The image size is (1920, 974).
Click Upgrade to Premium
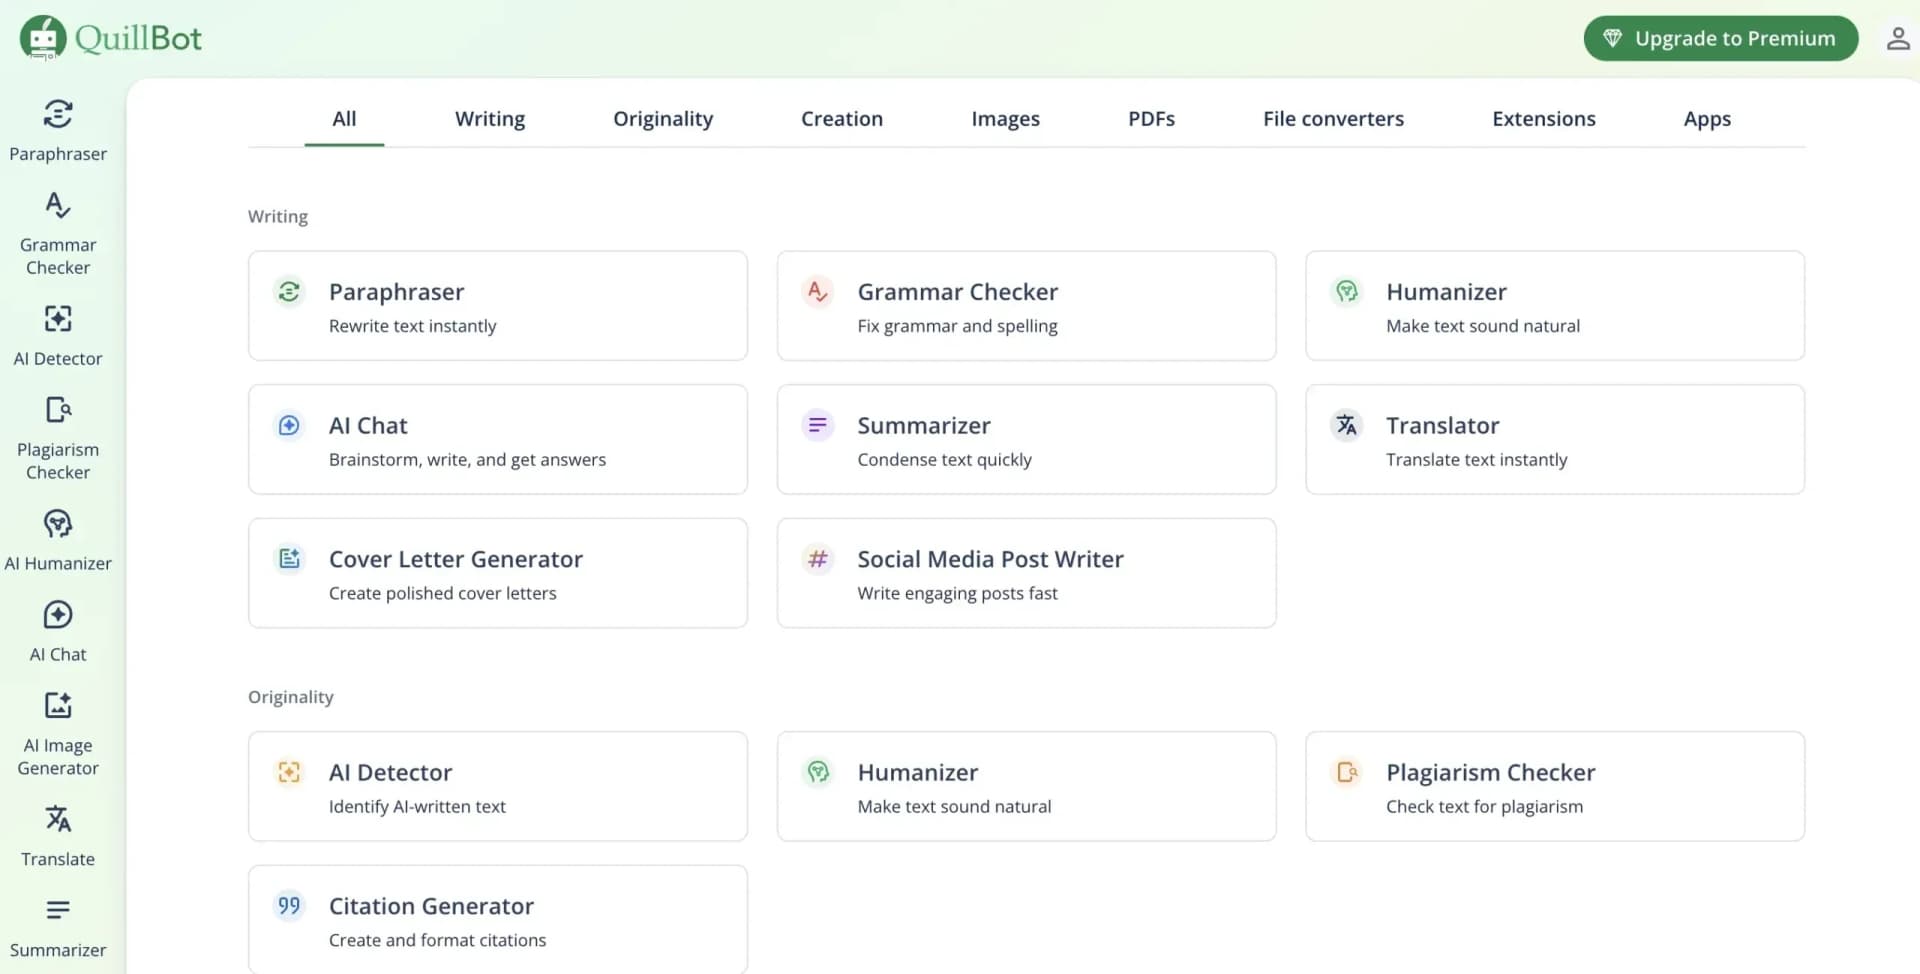(x=1719, y=38)
